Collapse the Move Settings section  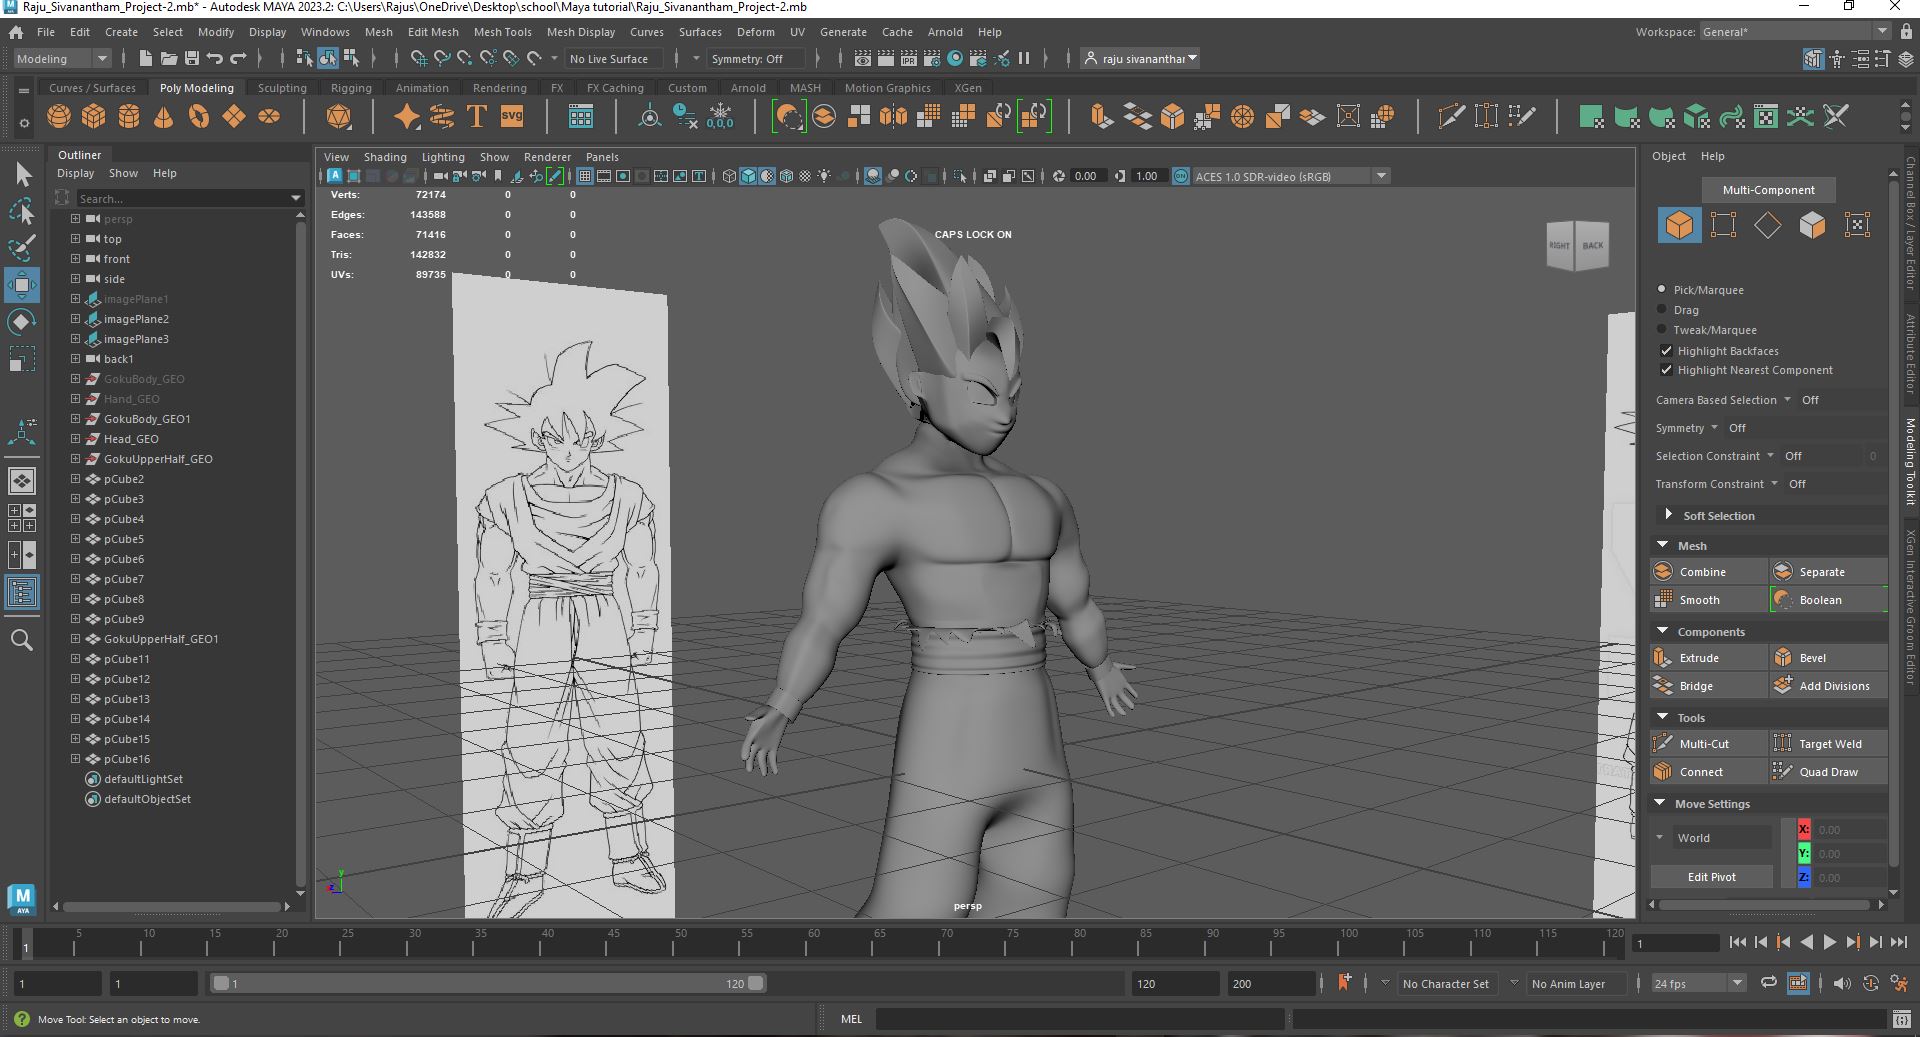[x=1660, y=803]
